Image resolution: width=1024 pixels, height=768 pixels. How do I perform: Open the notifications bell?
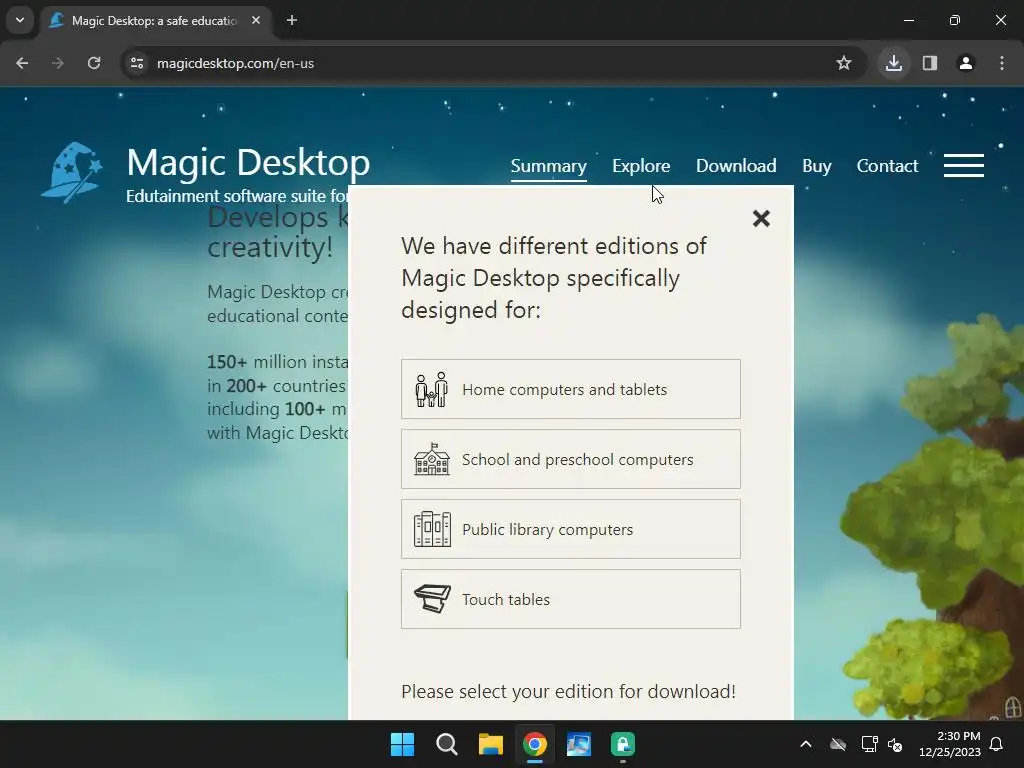997,744
